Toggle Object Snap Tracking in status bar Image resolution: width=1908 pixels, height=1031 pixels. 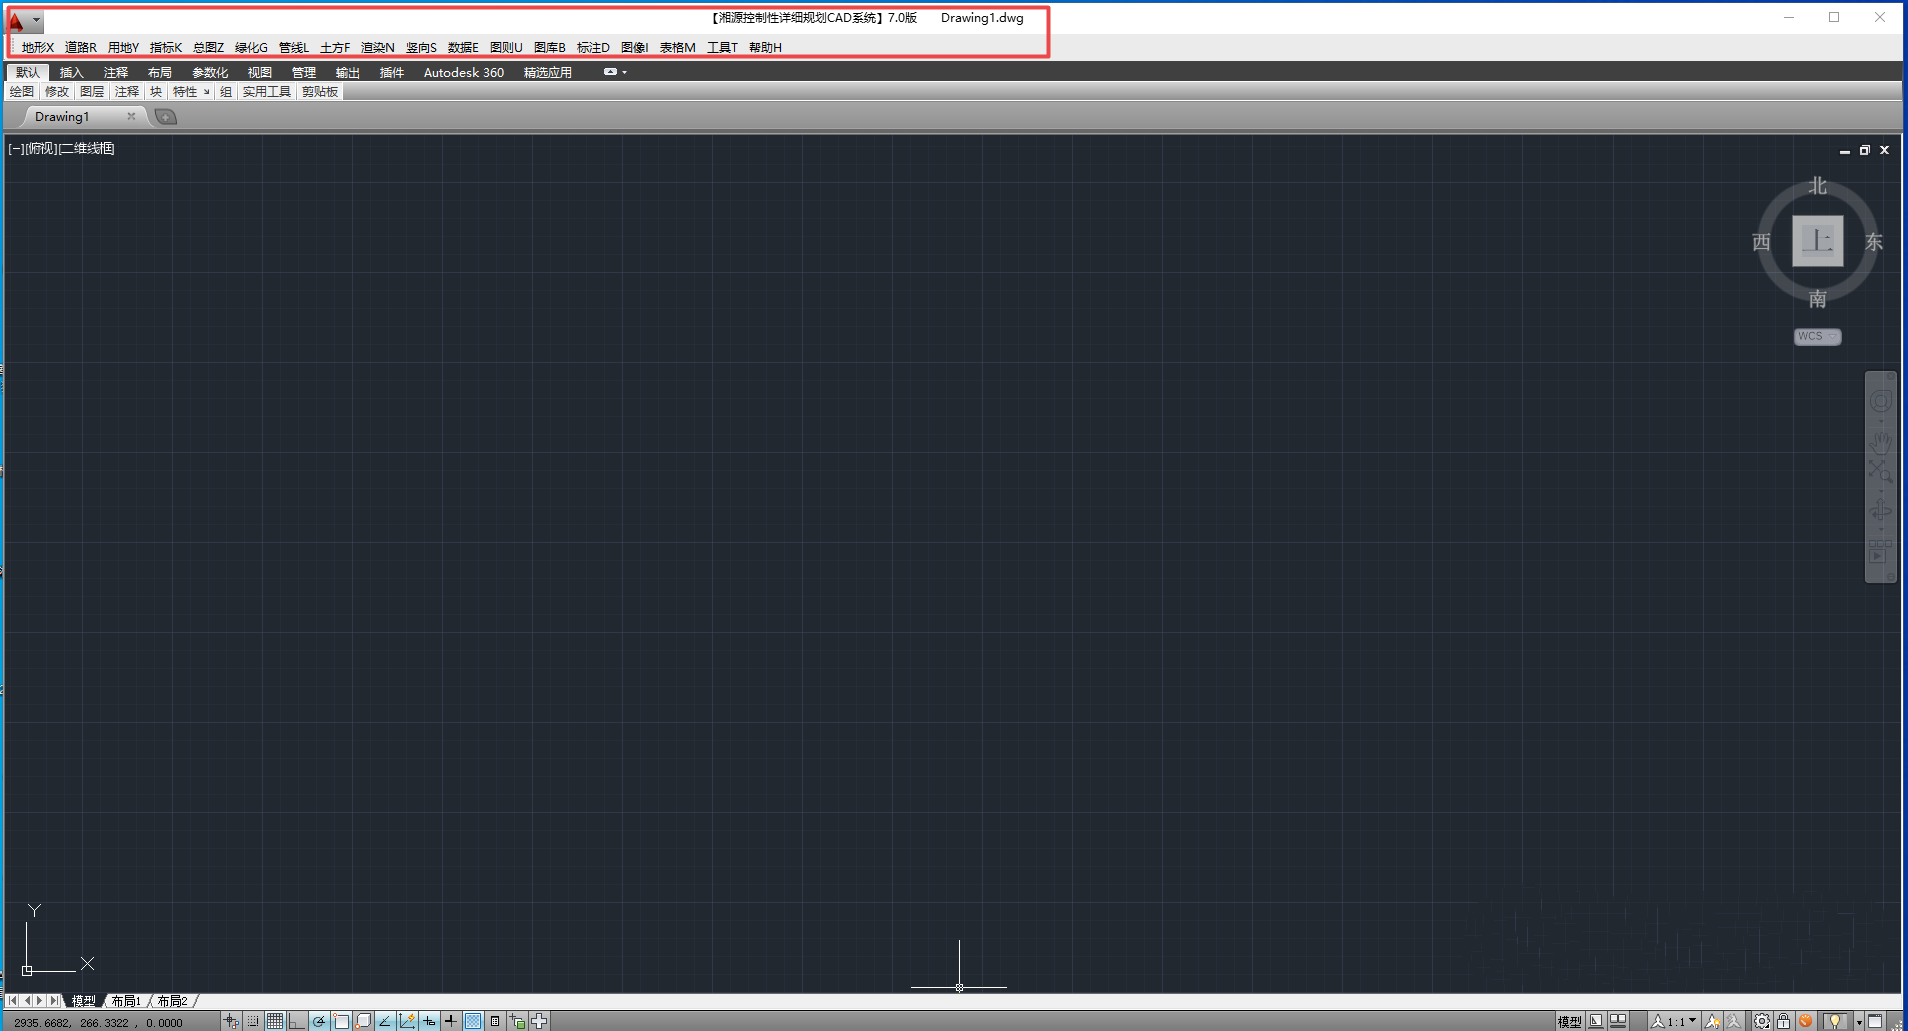[x=385, y=1021]
